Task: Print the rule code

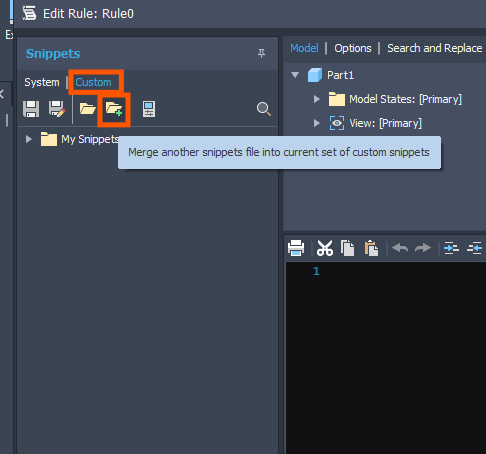Action: pos(296,248)
